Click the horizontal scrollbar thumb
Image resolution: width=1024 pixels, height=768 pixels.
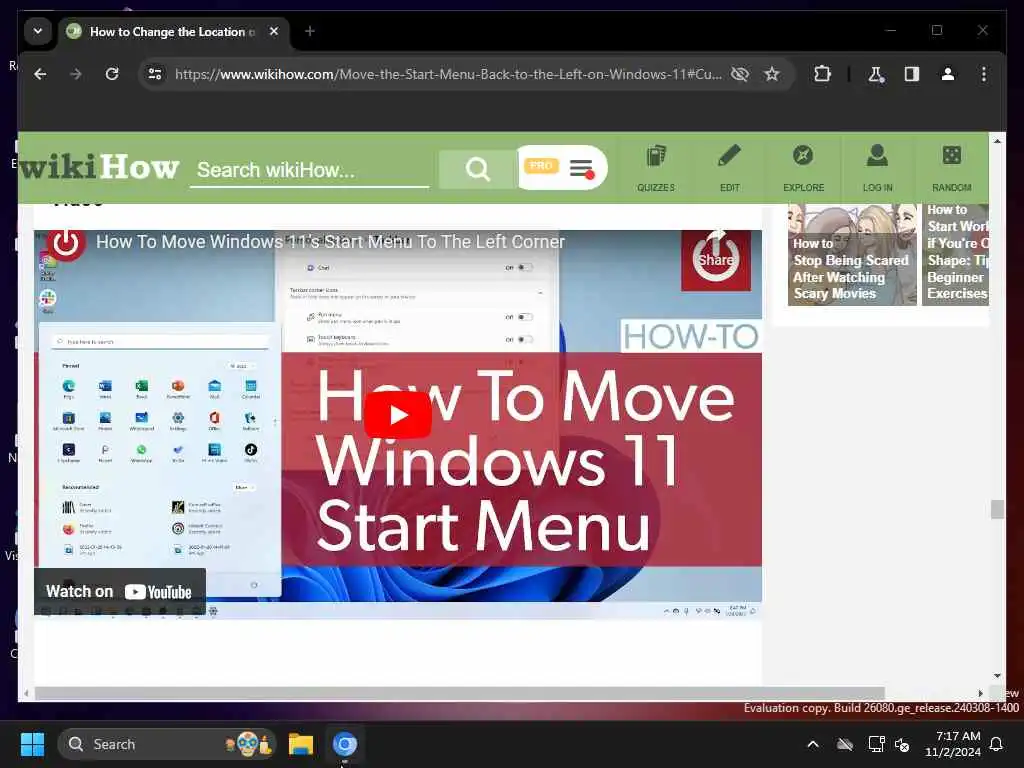[459, 693]
